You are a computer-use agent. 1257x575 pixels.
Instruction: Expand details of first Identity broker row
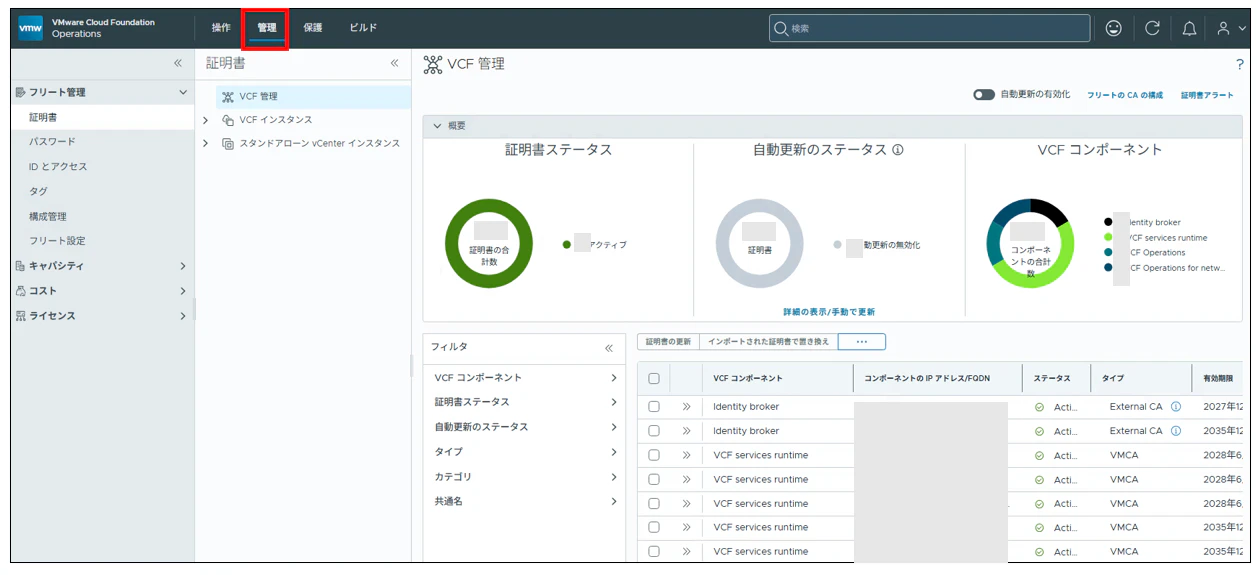point(687,407)
